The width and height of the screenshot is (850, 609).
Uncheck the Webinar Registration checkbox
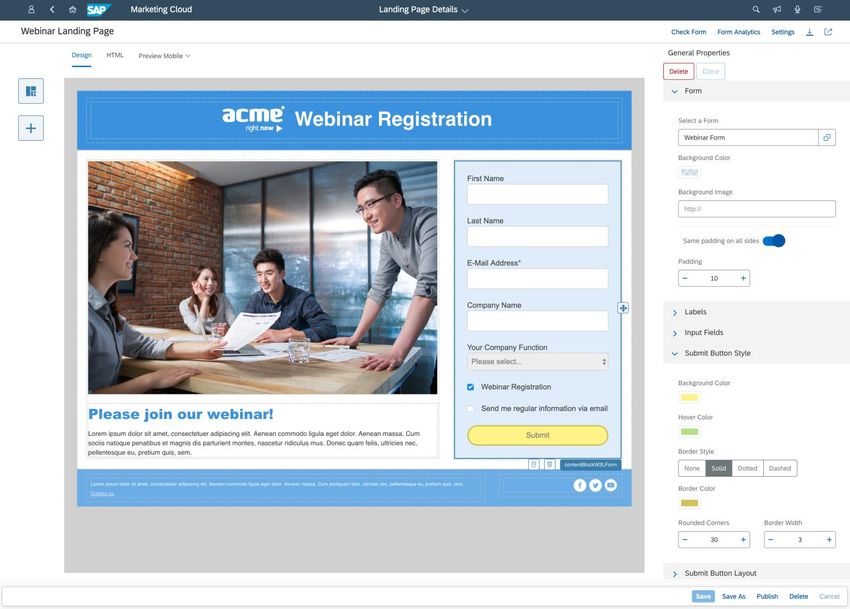click(x=471, y=387)
